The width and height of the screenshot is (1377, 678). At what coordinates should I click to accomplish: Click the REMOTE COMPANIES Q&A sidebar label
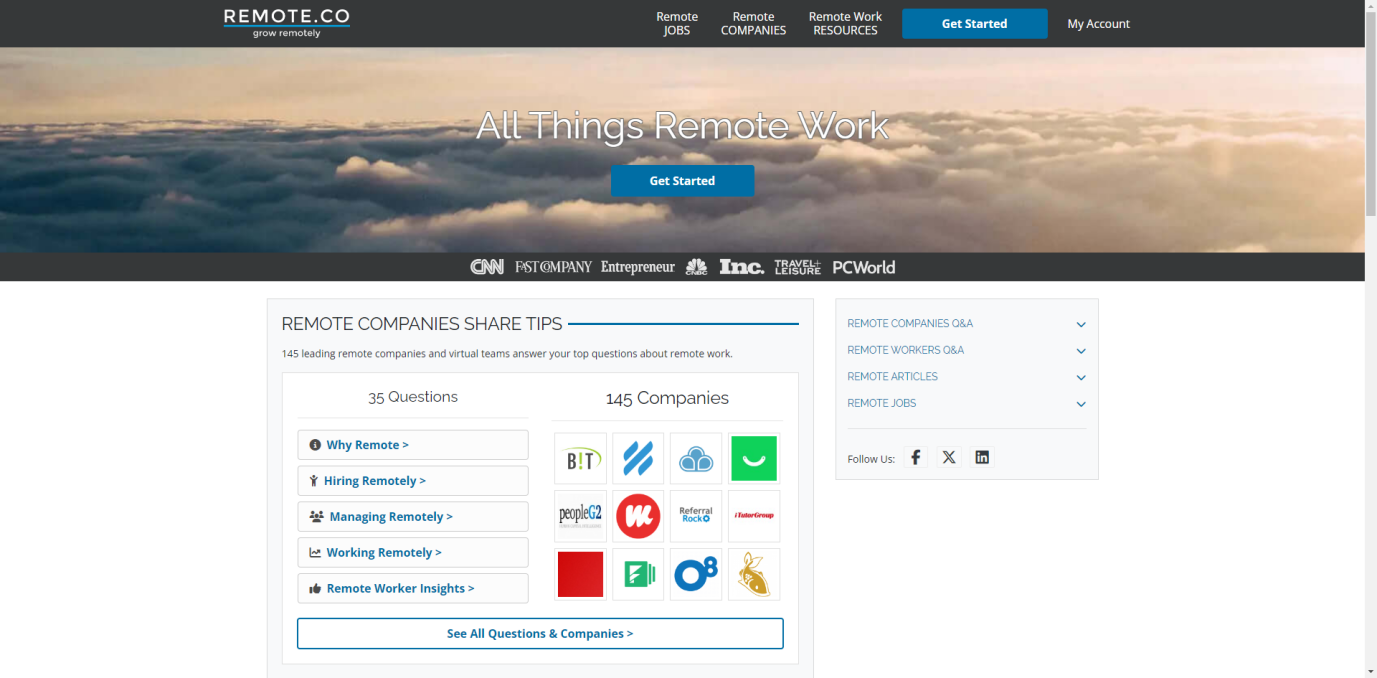(910, 324)
